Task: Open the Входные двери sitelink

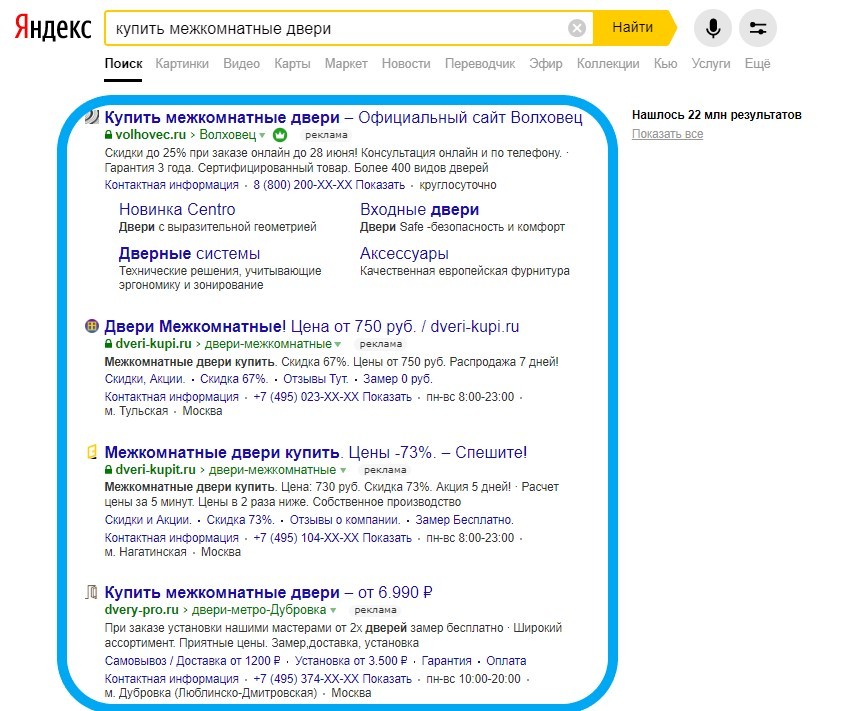Action: coord(420,209)
